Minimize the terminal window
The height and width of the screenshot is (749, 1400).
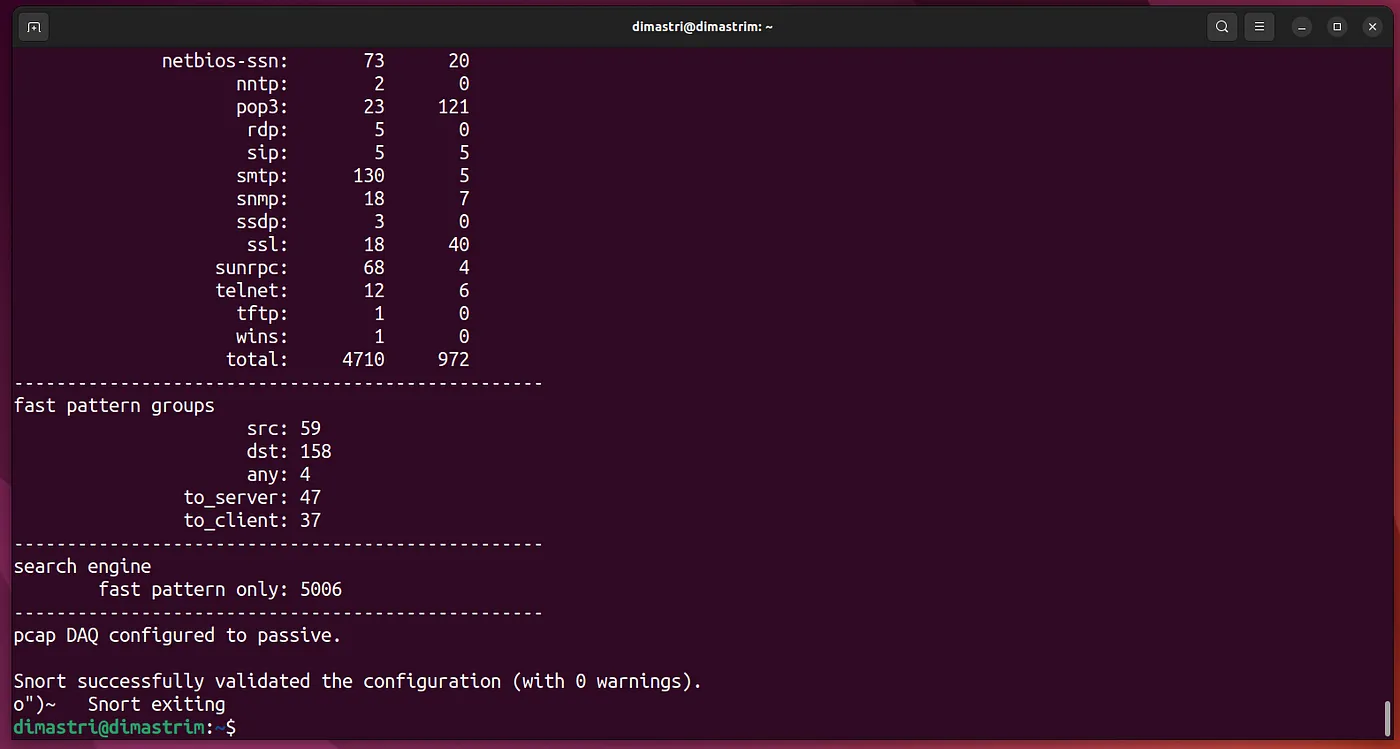[1301, 27]
